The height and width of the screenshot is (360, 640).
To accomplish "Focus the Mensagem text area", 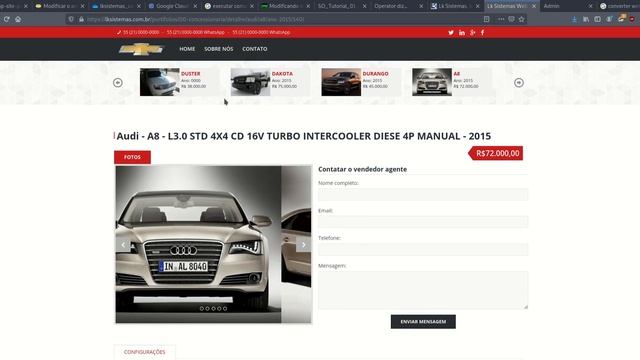I will click(423, 290).
